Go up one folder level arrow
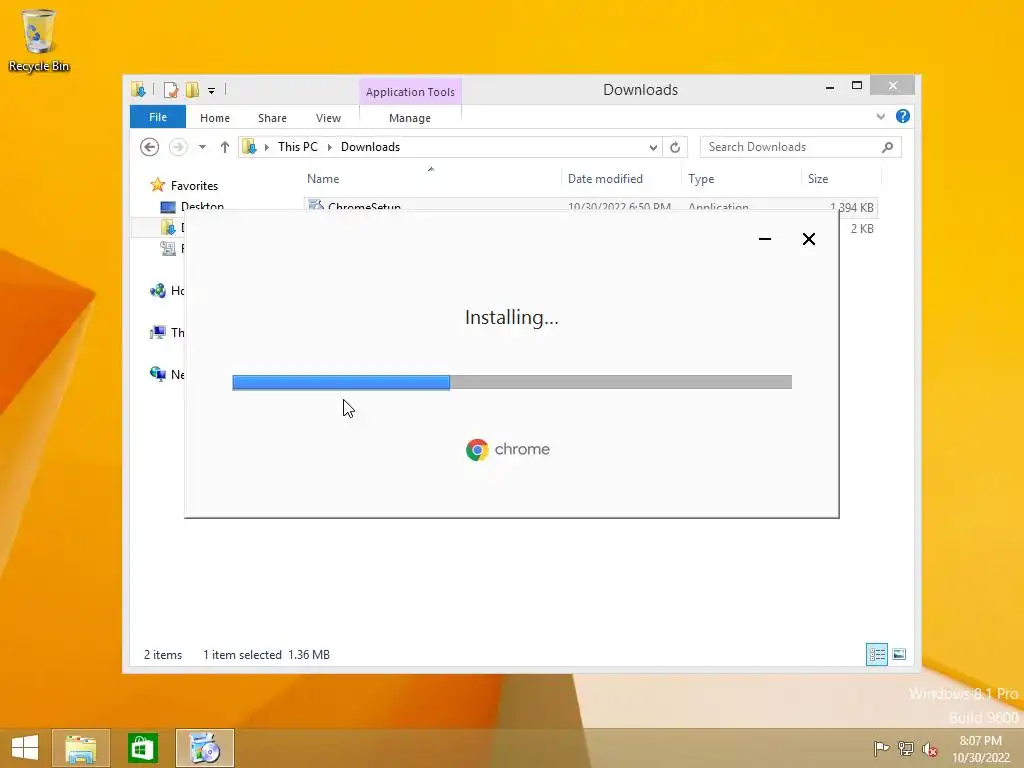Viewport: 1024px width, 768px height. pos(225,147)
